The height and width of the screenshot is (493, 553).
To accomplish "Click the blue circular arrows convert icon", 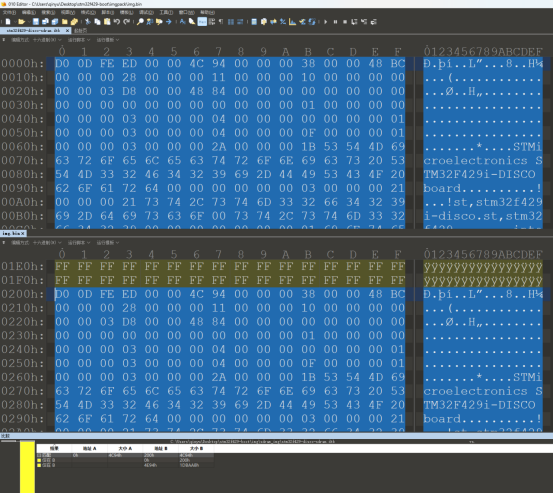I will (312, 22).
